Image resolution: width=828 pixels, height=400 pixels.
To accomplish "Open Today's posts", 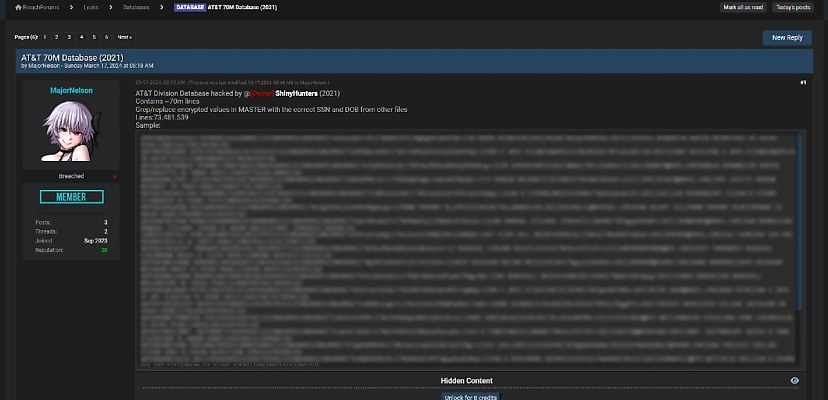I will 793,7.
